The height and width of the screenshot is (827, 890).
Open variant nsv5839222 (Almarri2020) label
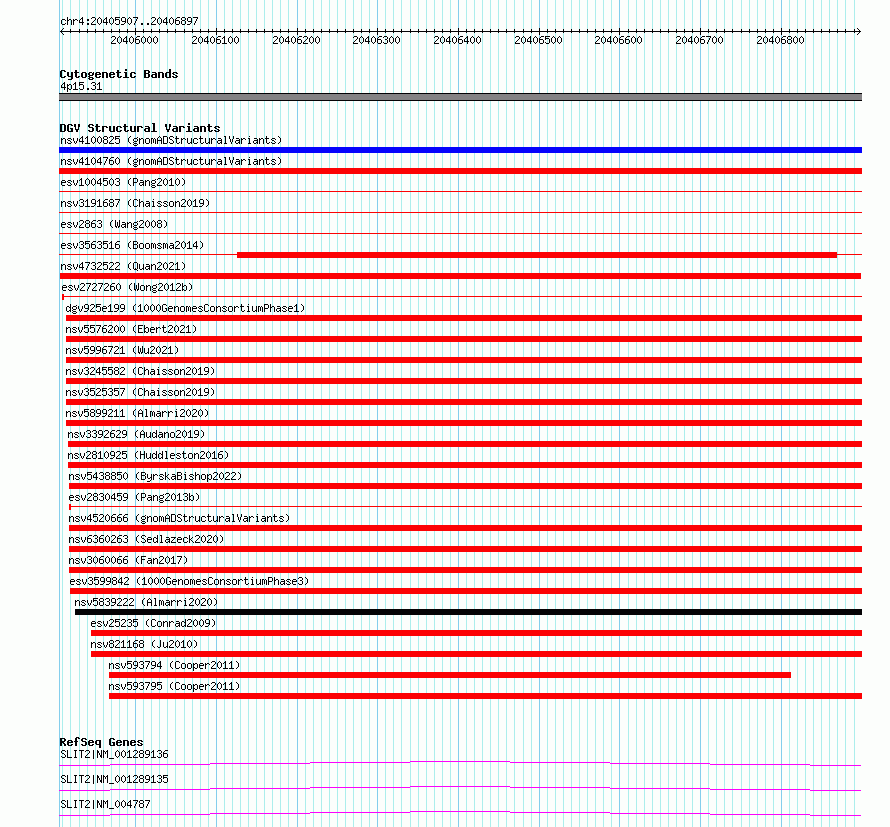pyautogui.click(x=146, y=602)
